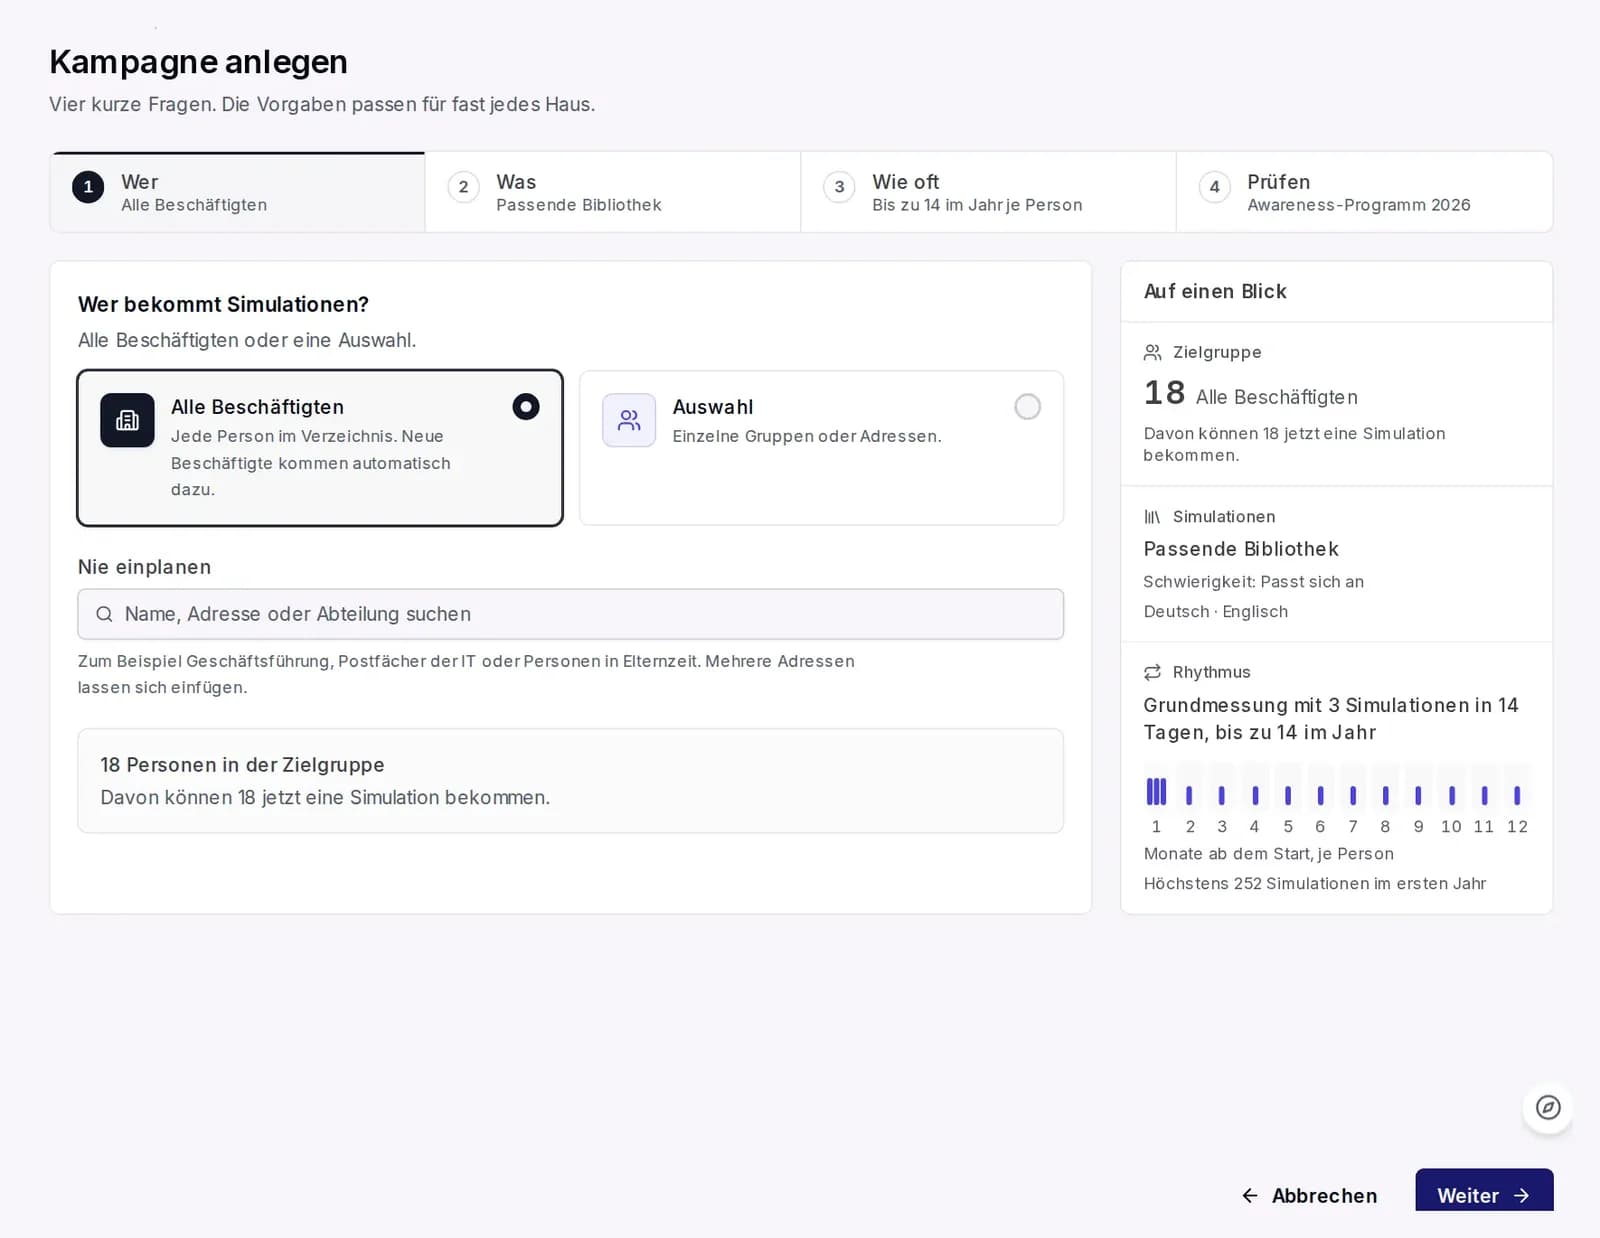Click the compass help button
Viewport: 1600px width, 1238px height.
(1548, 1107)
